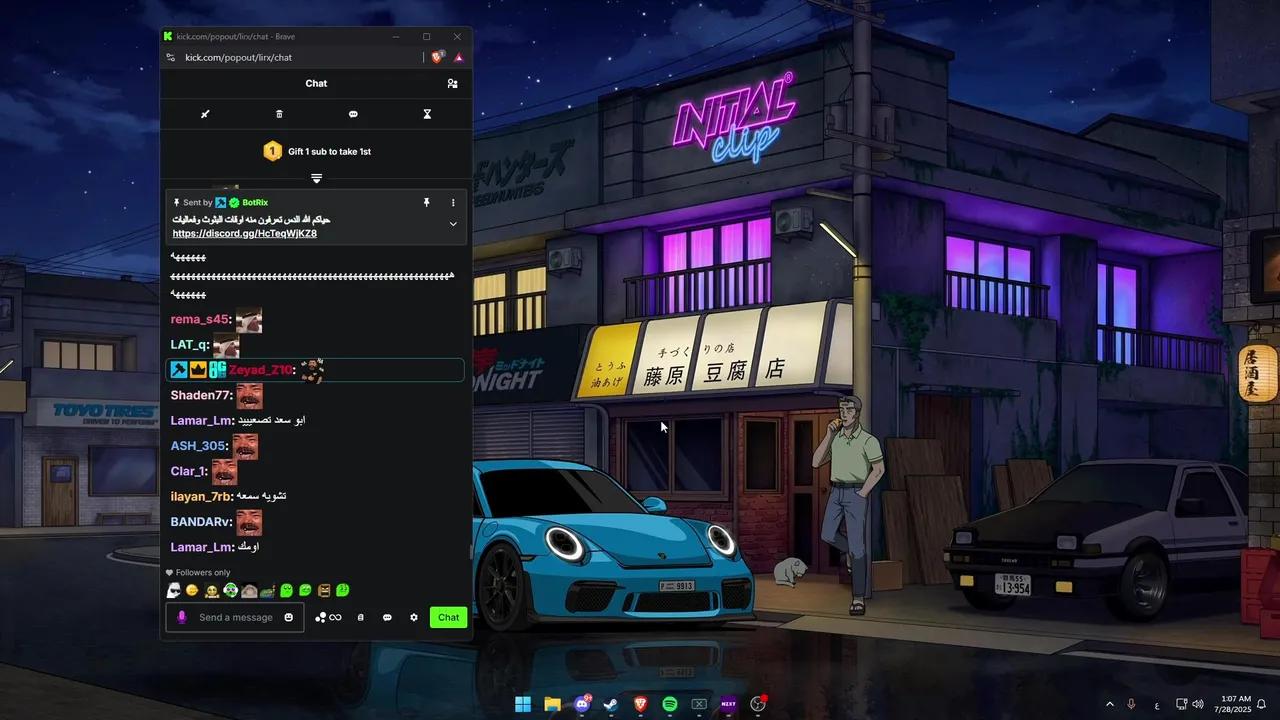Click the purple microphone icon in message box
The width and height of the screenshot is (1280, 720).
tap(182, 618)
